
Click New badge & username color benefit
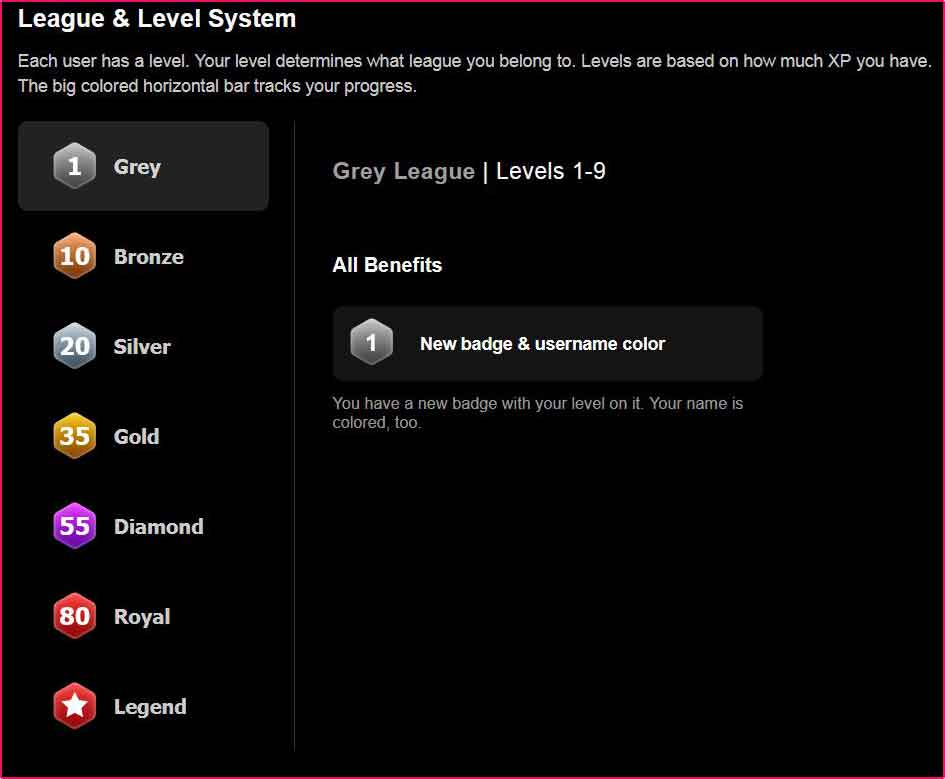tap(547, 343)
